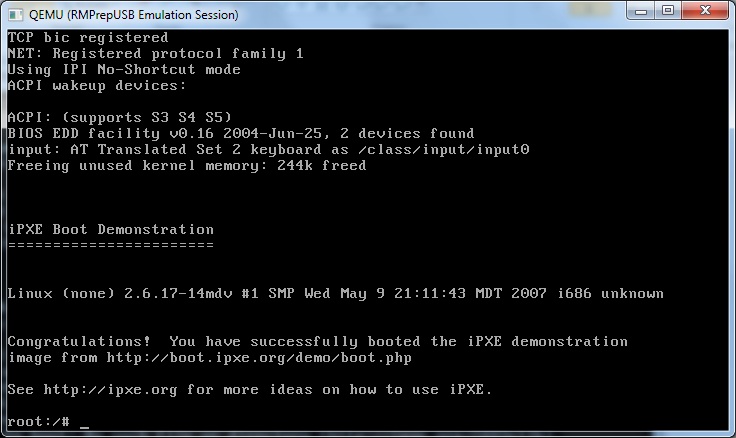The image size is (736, 438).
Task: Click the 'Freeing unused kernel memory' line
Action: click(x=187, y=165)
